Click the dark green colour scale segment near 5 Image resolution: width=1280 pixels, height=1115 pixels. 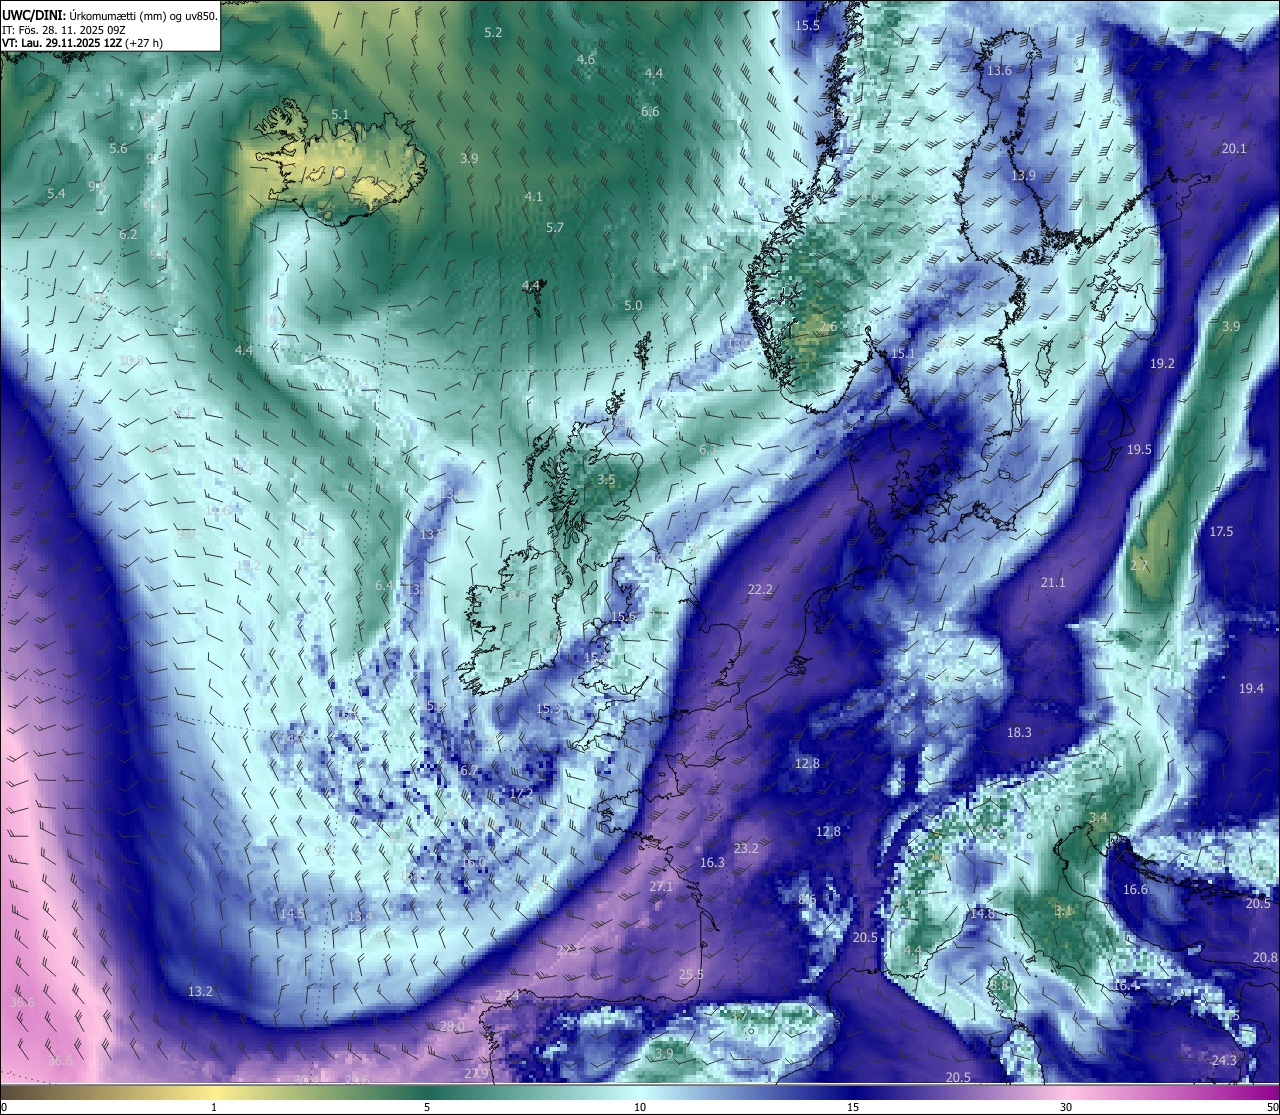(427, 1092)
